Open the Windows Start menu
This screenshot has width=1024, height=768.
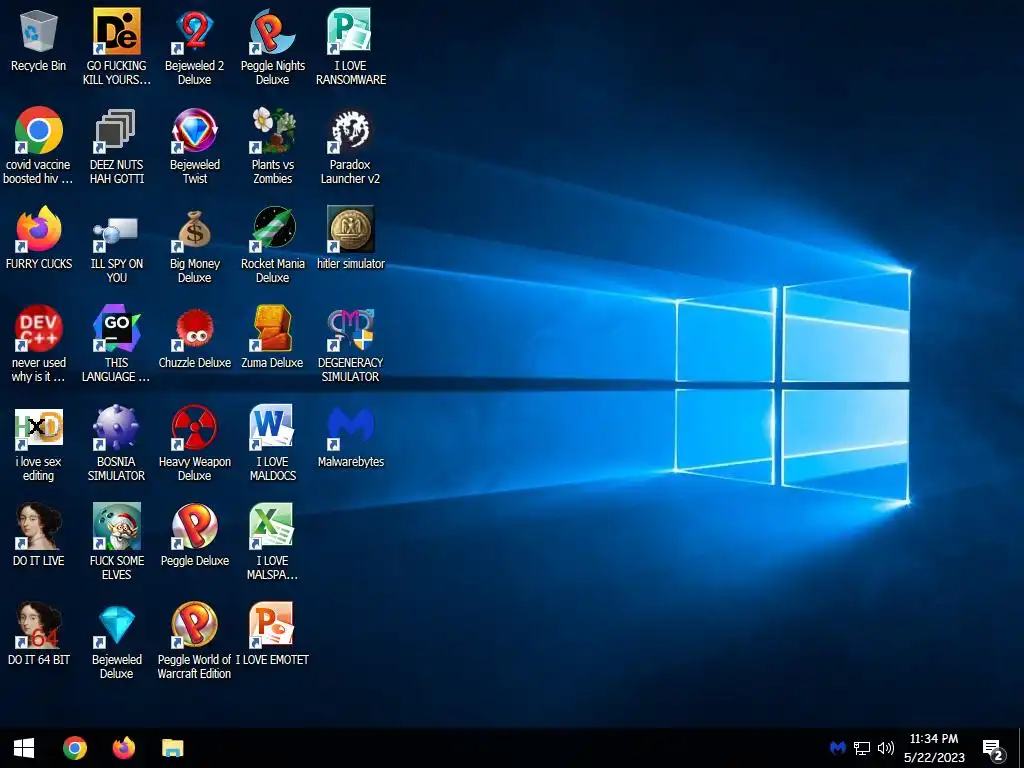pyautogui.click(x=24, y=748)
